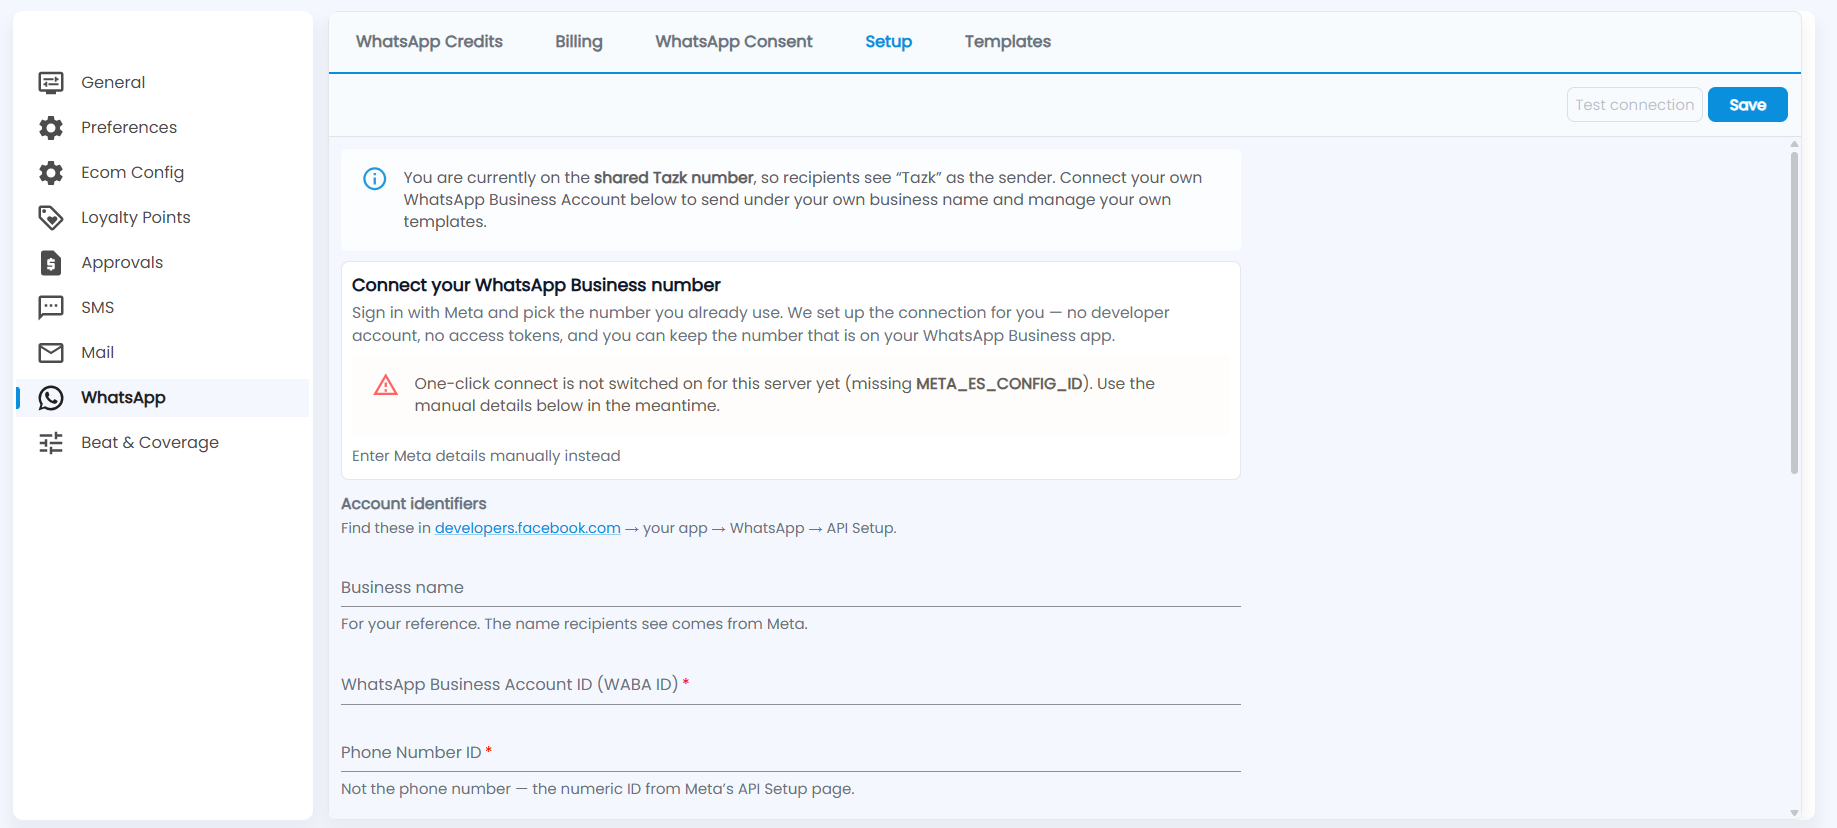Click the blue info icon in banner
The width and height of the screenshot is (1837, 828).
(374, 179)
